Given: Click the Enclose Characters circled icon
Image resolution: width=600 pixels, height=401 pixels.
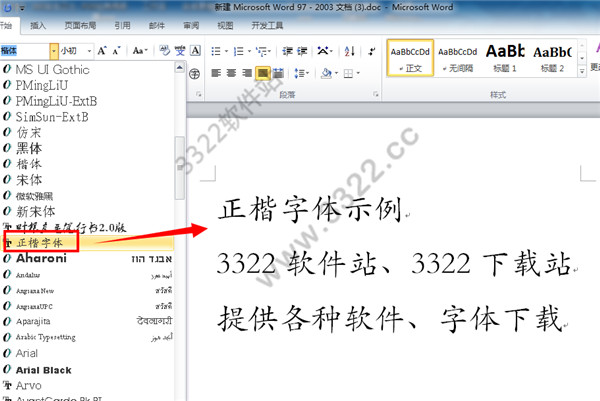Looking at the screenshot, I should (194, 73).
